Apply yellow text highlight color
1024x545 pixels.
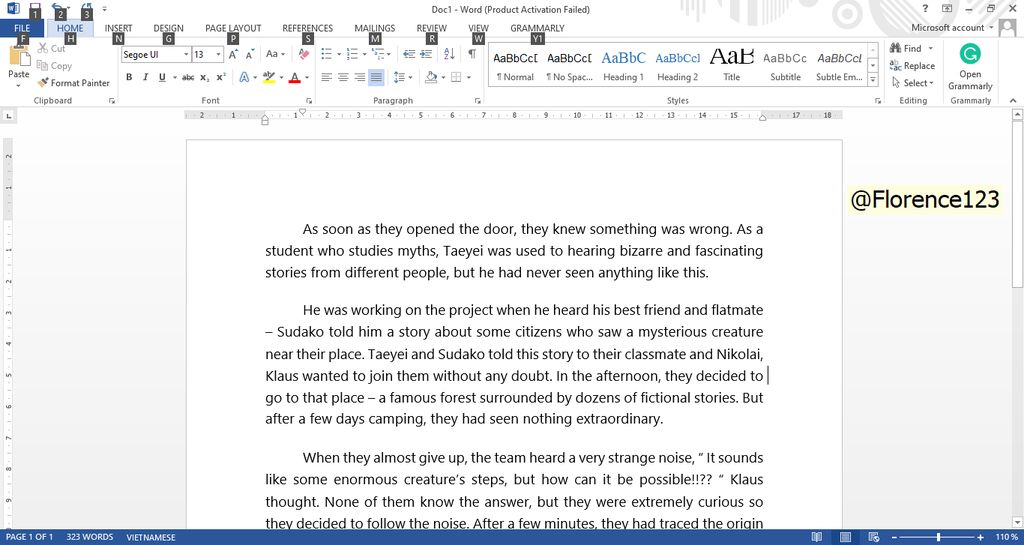coord(268,77)
